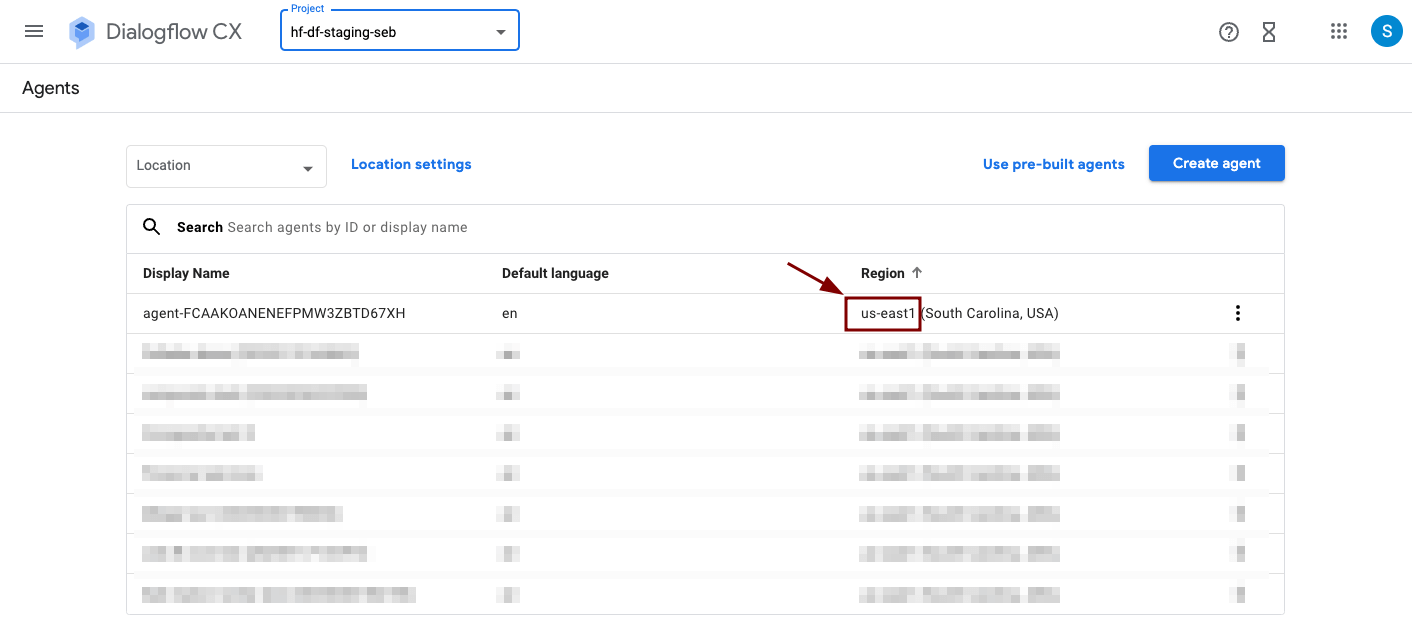1412x627 pixels.
Task: Open the help question mark icon
Action: (1229, 32)
